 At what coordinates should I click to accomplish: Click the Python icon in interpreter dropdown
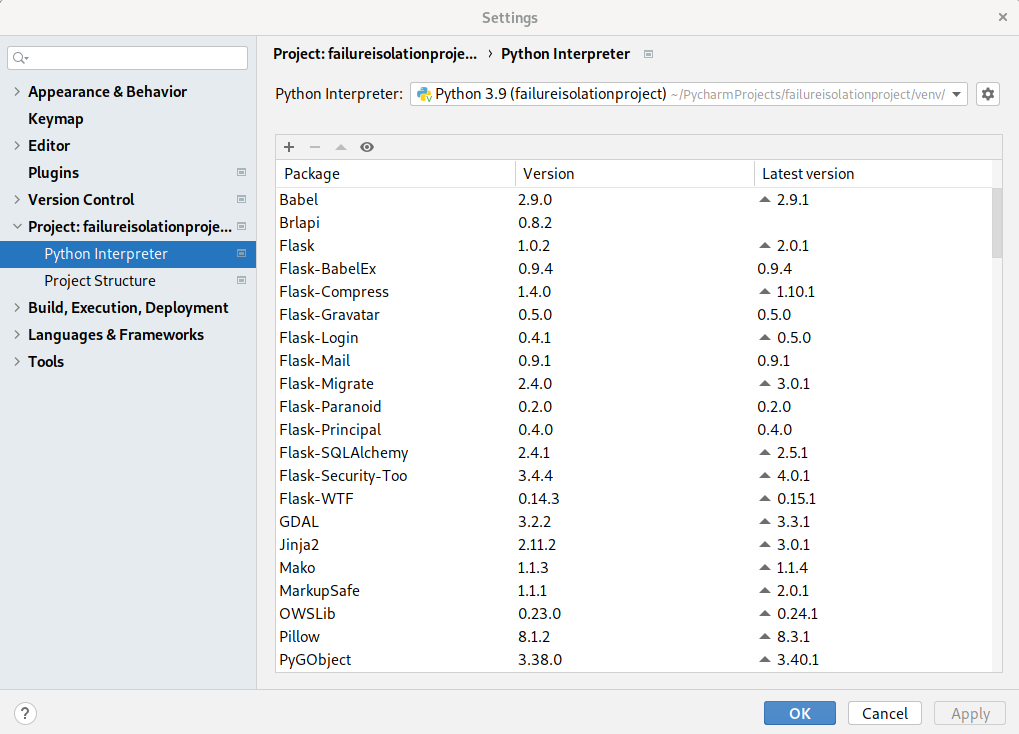424,94
